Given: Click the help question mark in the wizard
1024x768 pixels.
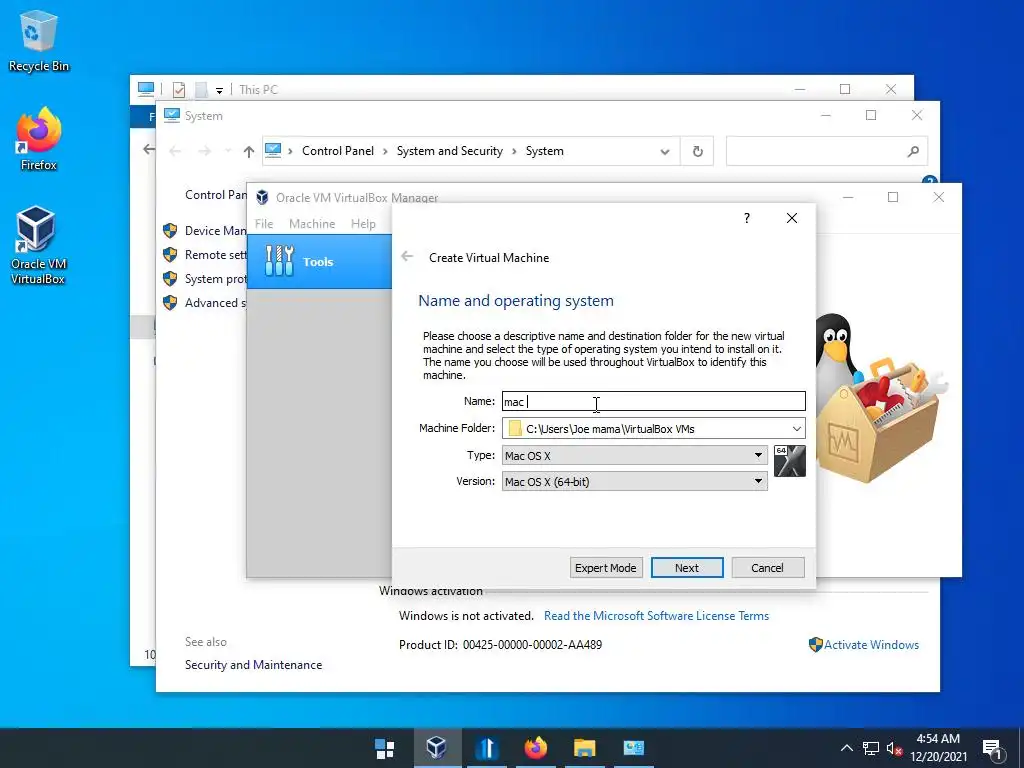Looking at the screenshot, I should coord(747,218).
